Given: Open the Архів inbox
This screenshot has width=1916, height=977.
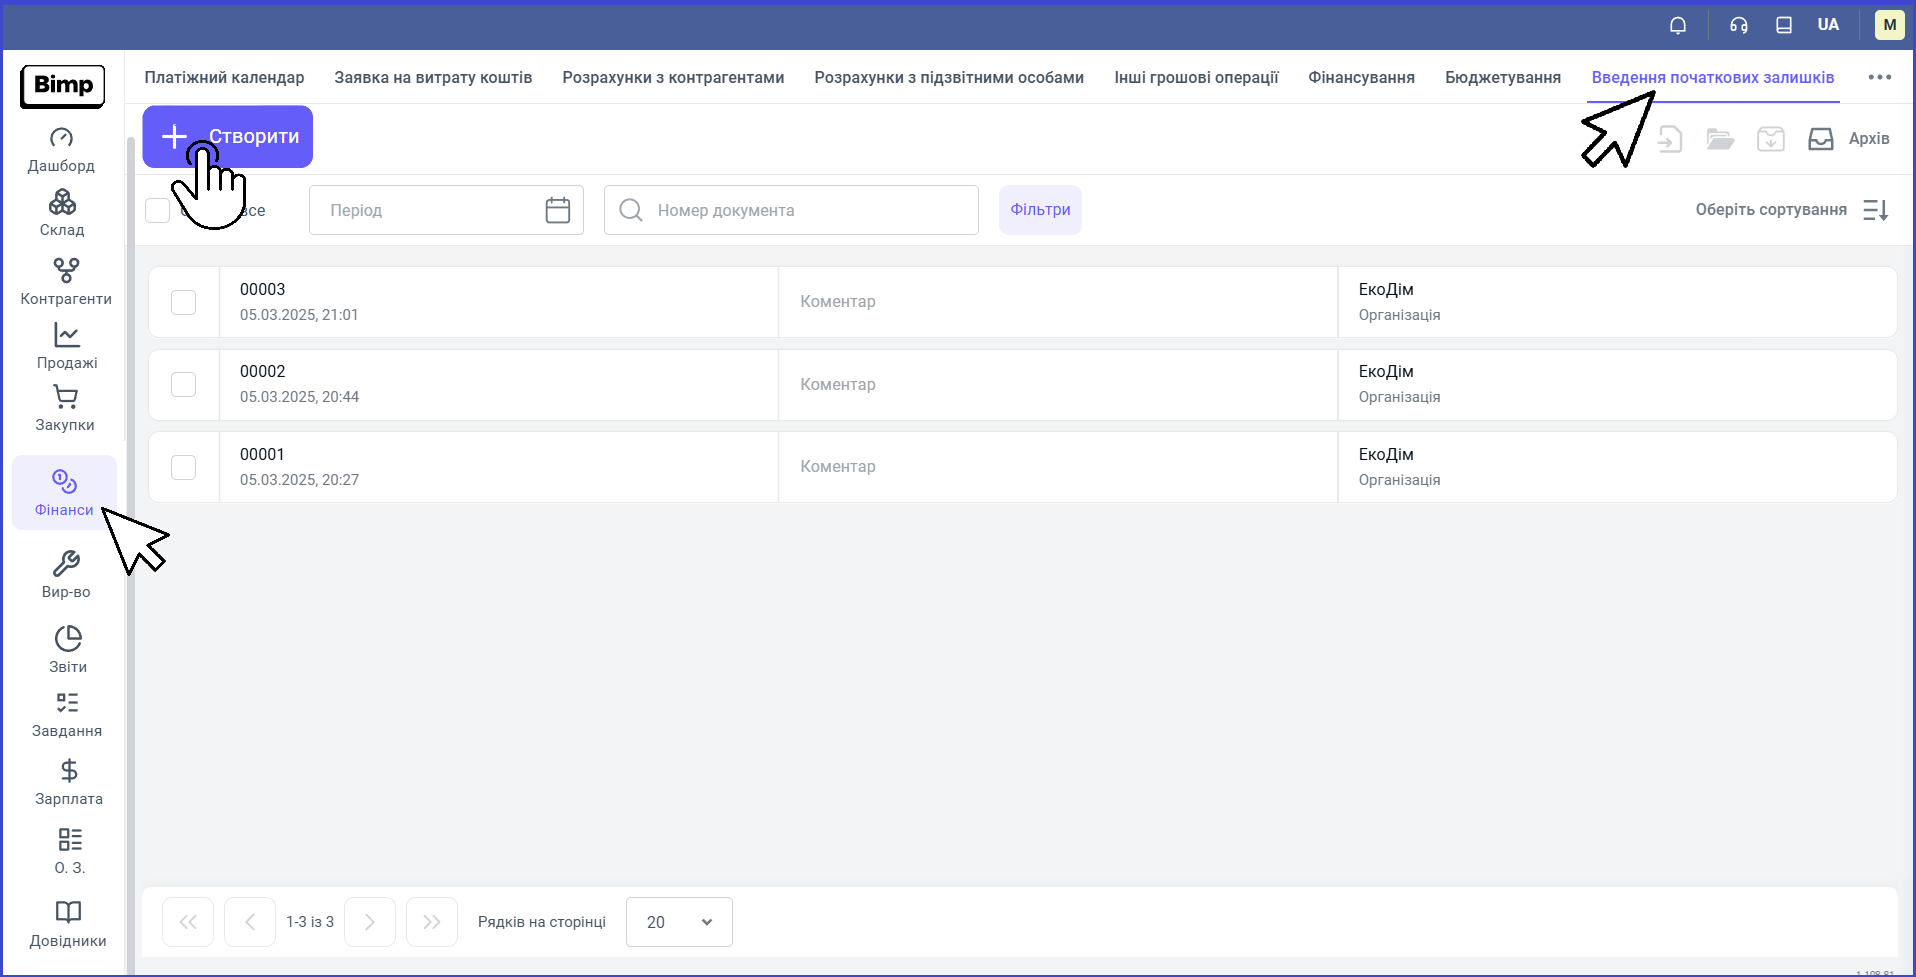Looking at the screenshot, I should tap(1849, 139).
